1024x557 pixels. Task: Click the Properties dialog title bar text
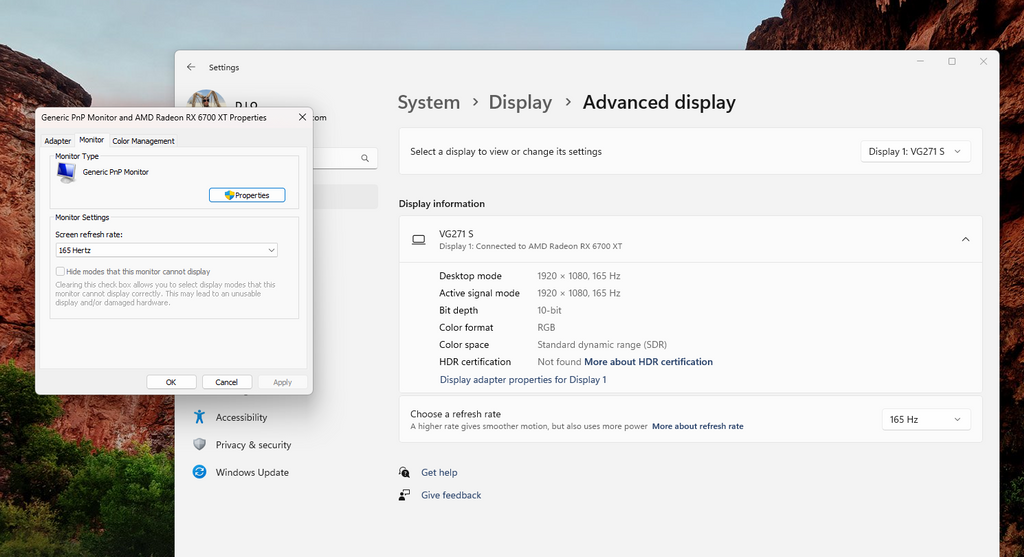(x=154, y=118)
